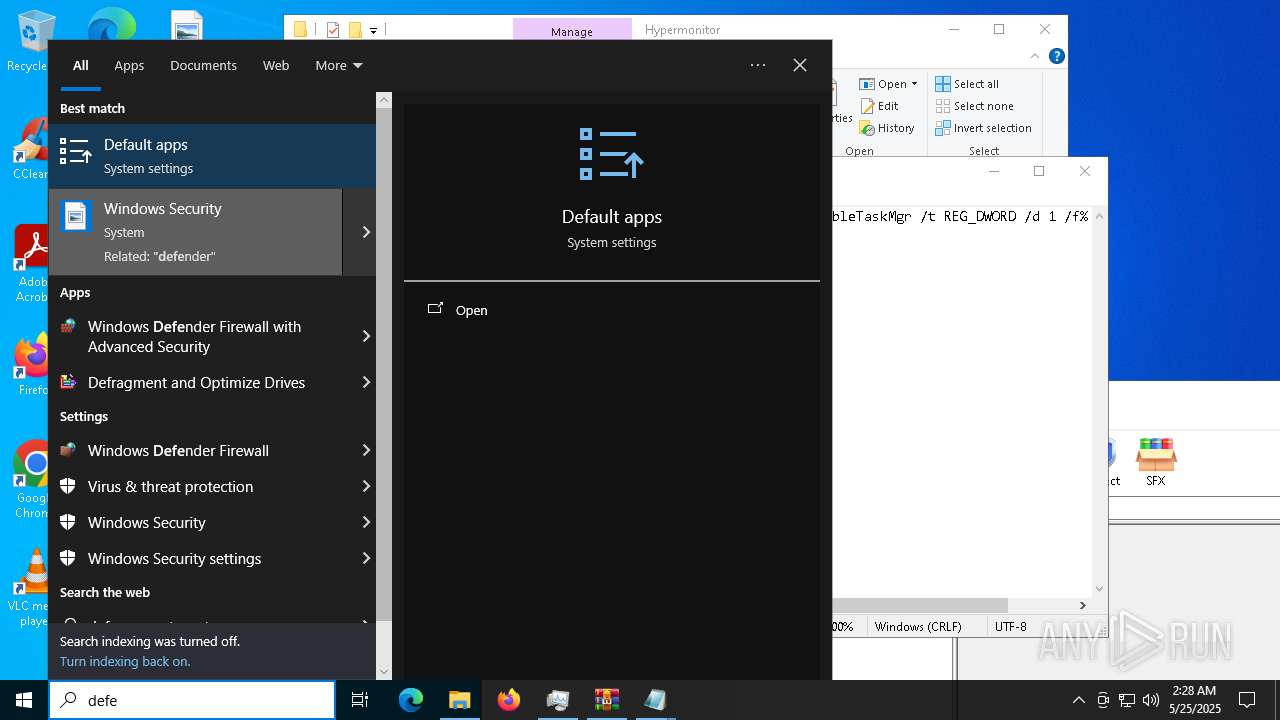This screenshot has width=1280, height=720.
Task: Open Windows Defender Firewall setting
Action: coord(200,450)
